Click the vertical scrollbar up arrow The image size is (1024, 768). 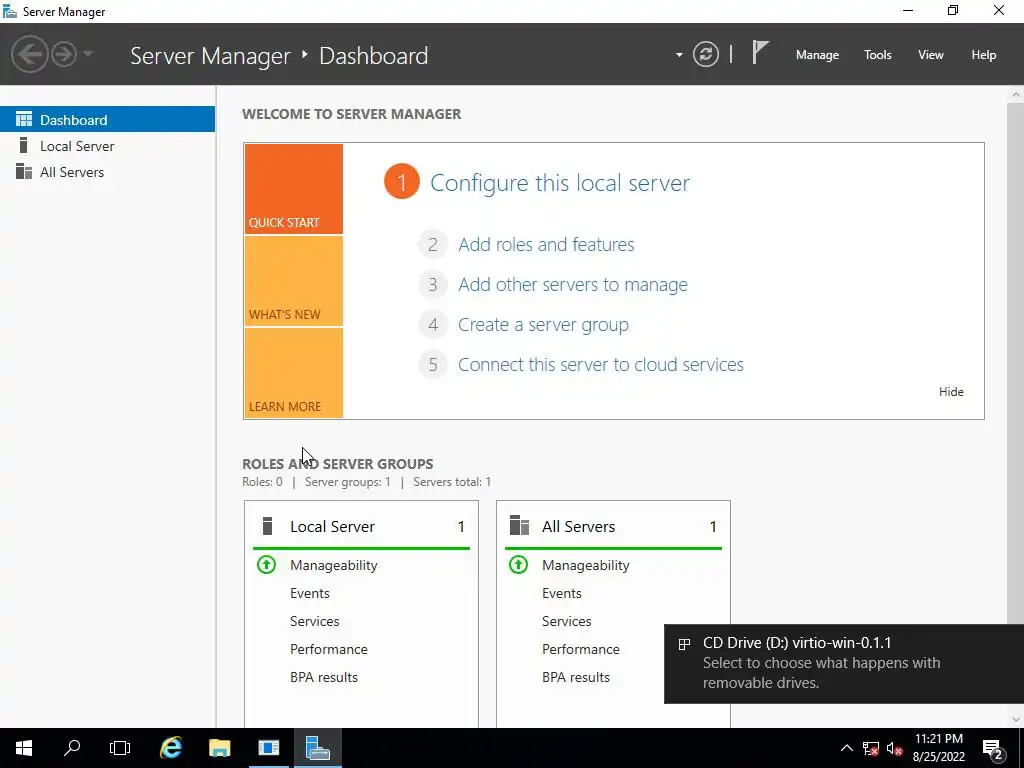(x=1016, y=95)
